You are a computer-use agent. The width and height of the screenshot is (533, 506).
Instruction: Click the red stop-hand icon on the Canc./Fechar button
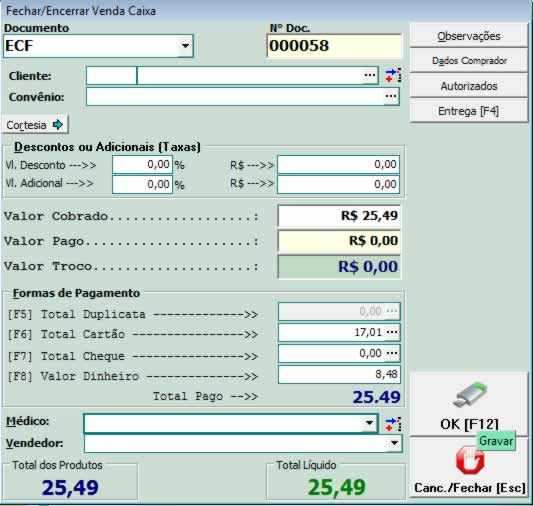coord(470,461)
